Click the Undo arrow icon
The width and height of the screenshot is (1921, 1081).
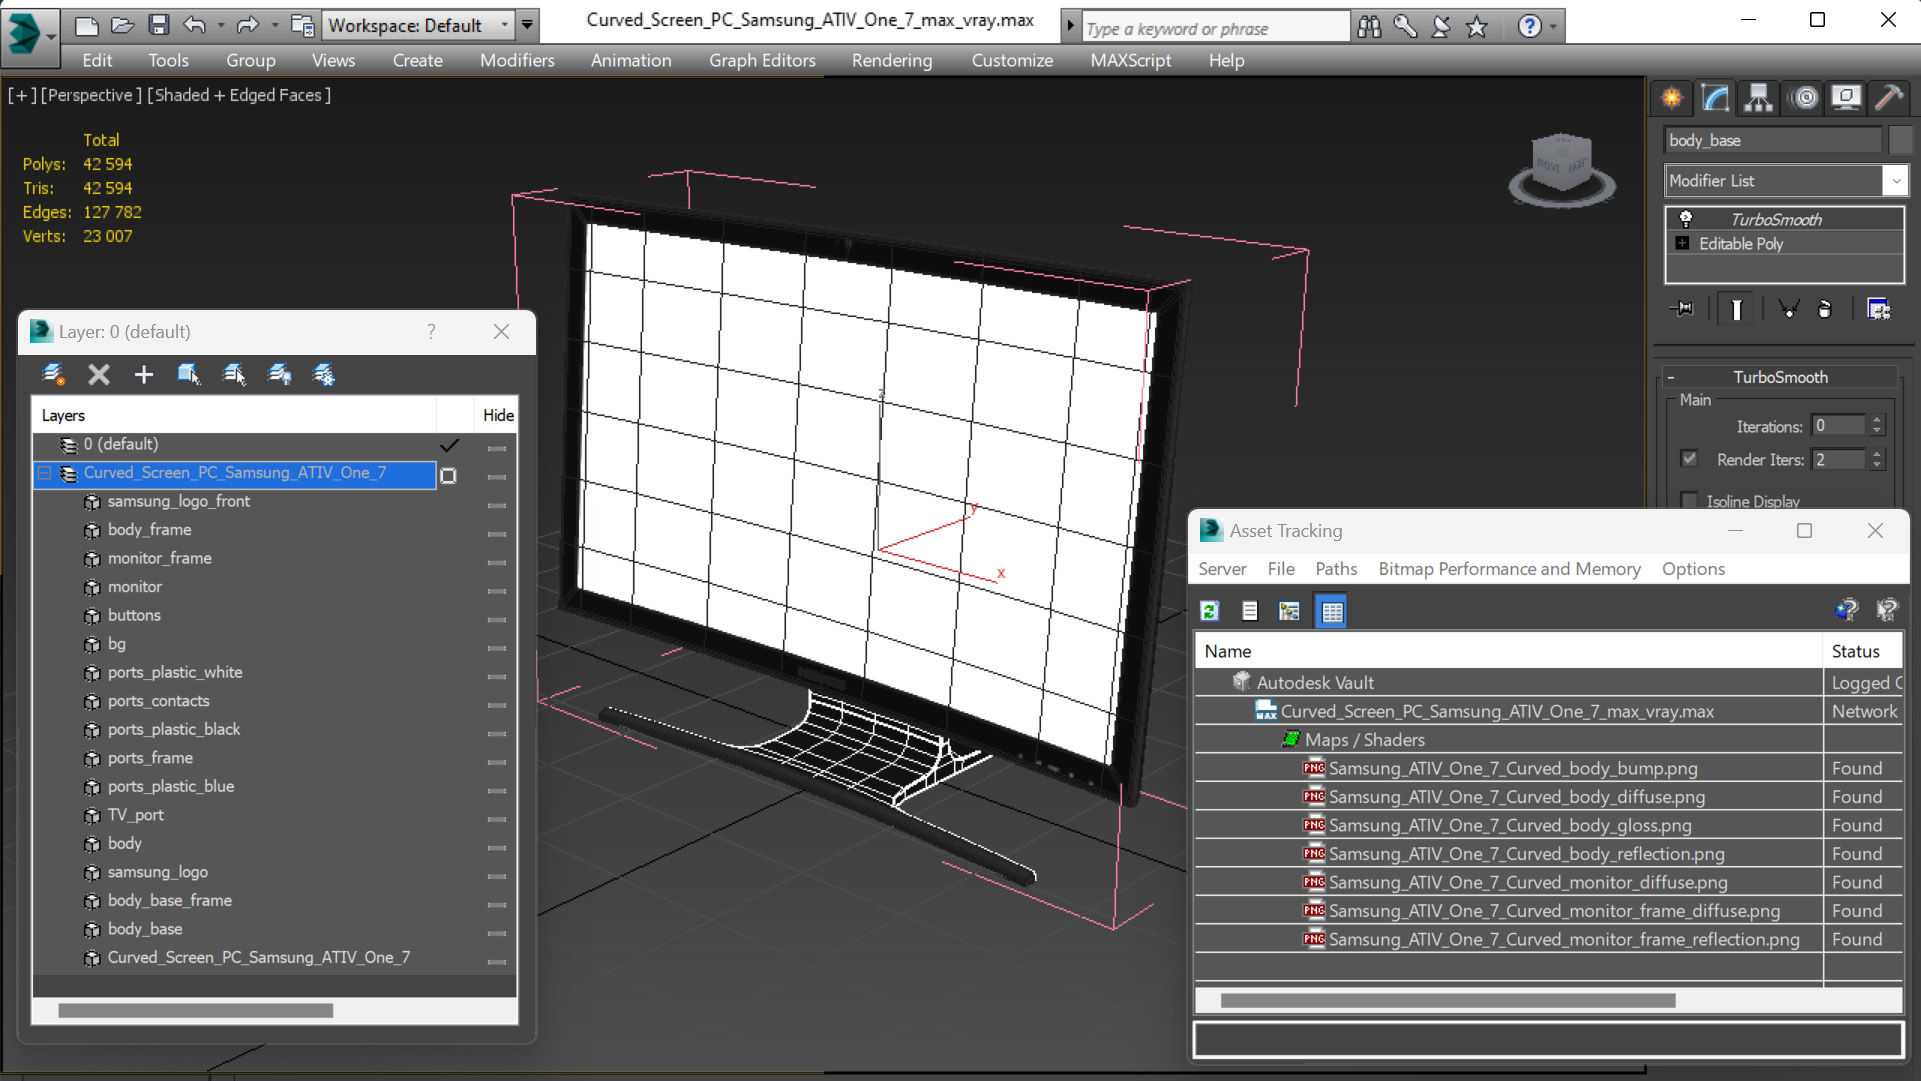pos(195,25)
